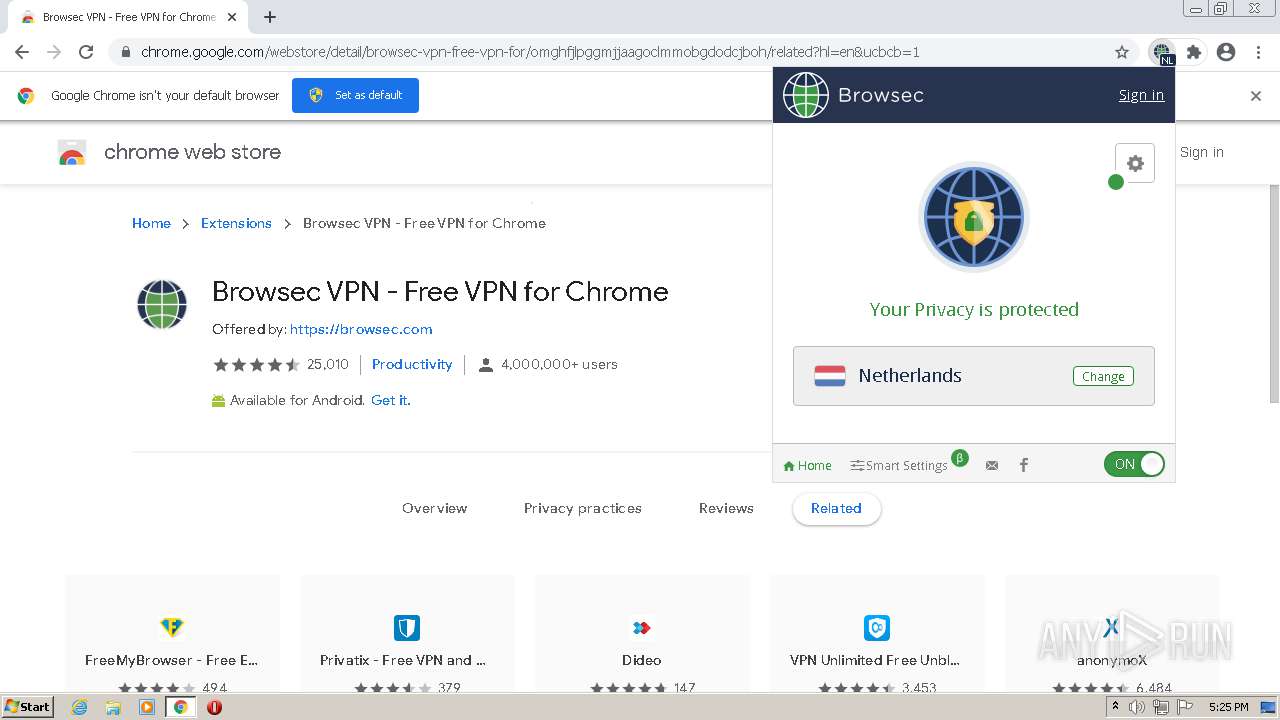
Task: Click Chrome Web Store logo
Action: 72,152
